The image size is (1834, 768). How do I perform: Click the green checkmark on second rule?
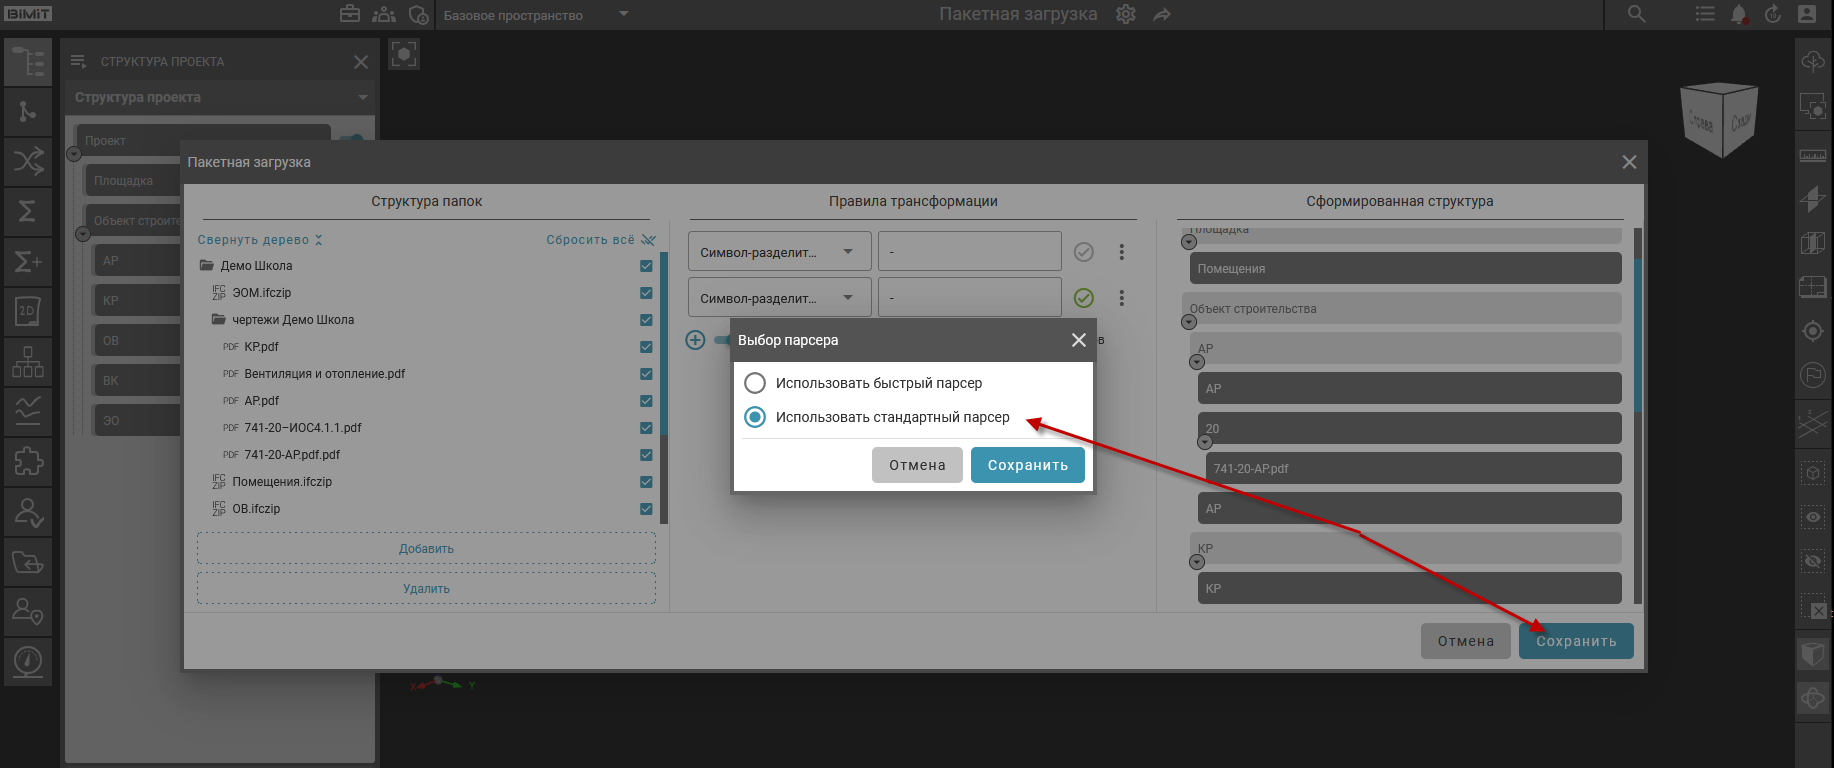point(1083,298)
